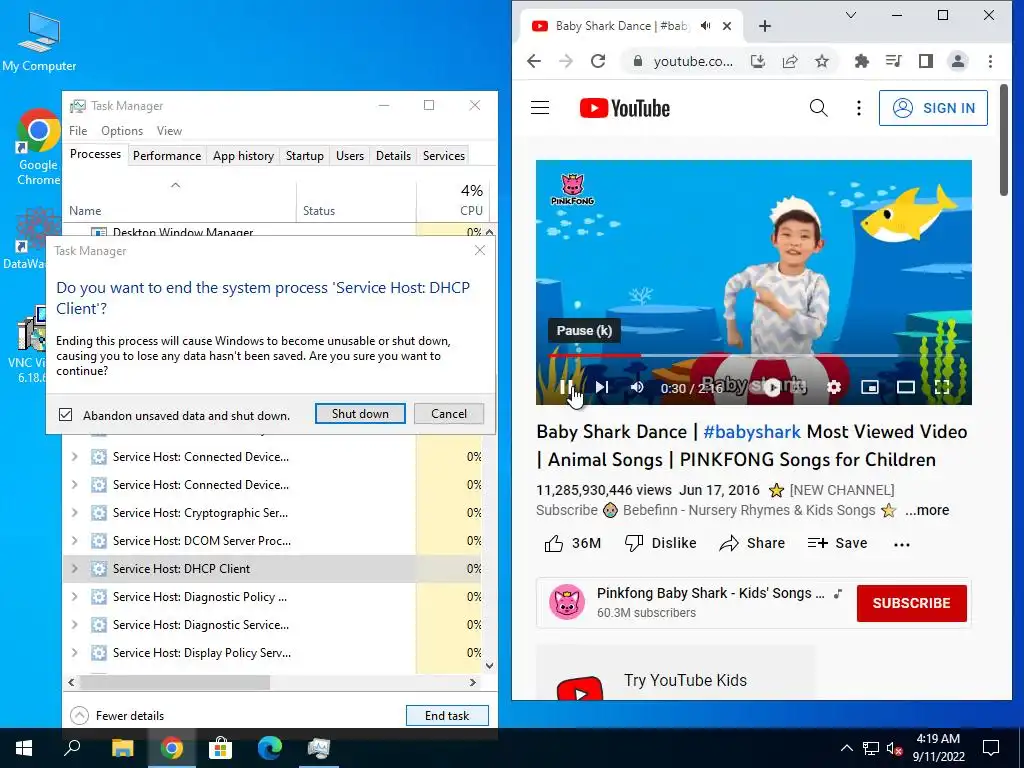Expand Service Host: DCOM Server Proc... row
Viewport: 1024px width, 768px height.
(74, 541)
